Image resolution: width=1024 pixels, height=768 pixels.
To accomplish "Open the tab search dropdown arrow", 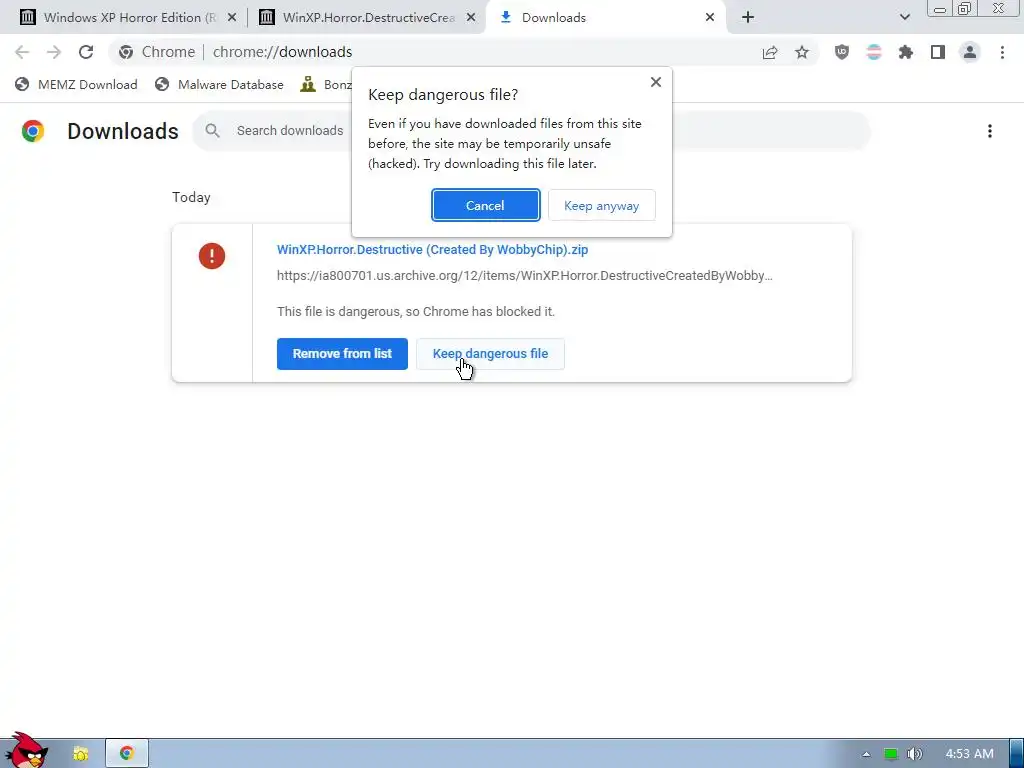I will (x=904, y=18).
